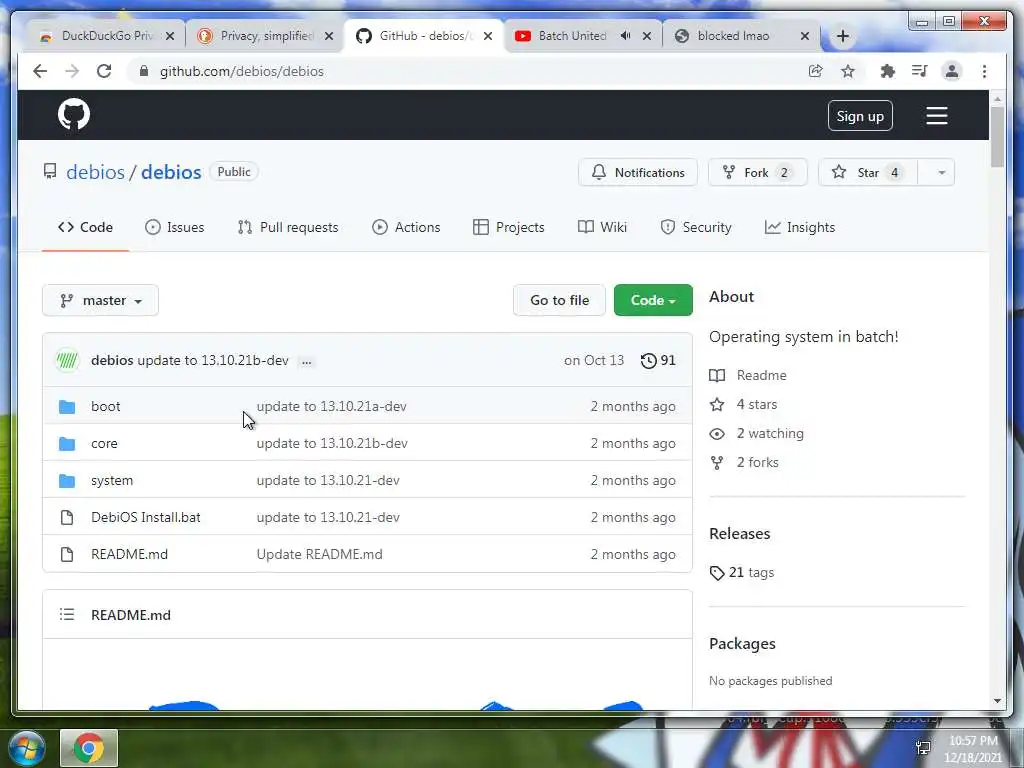Click the GitHub octocat logo
The image size is (1024, 768).
74,114
